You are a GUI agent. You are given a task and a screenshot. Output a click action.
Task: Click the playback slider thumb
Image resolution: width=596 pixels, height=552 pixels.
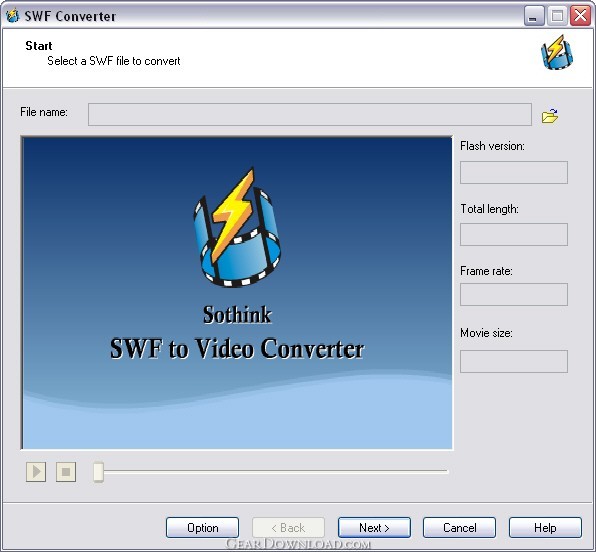point(98,472)
